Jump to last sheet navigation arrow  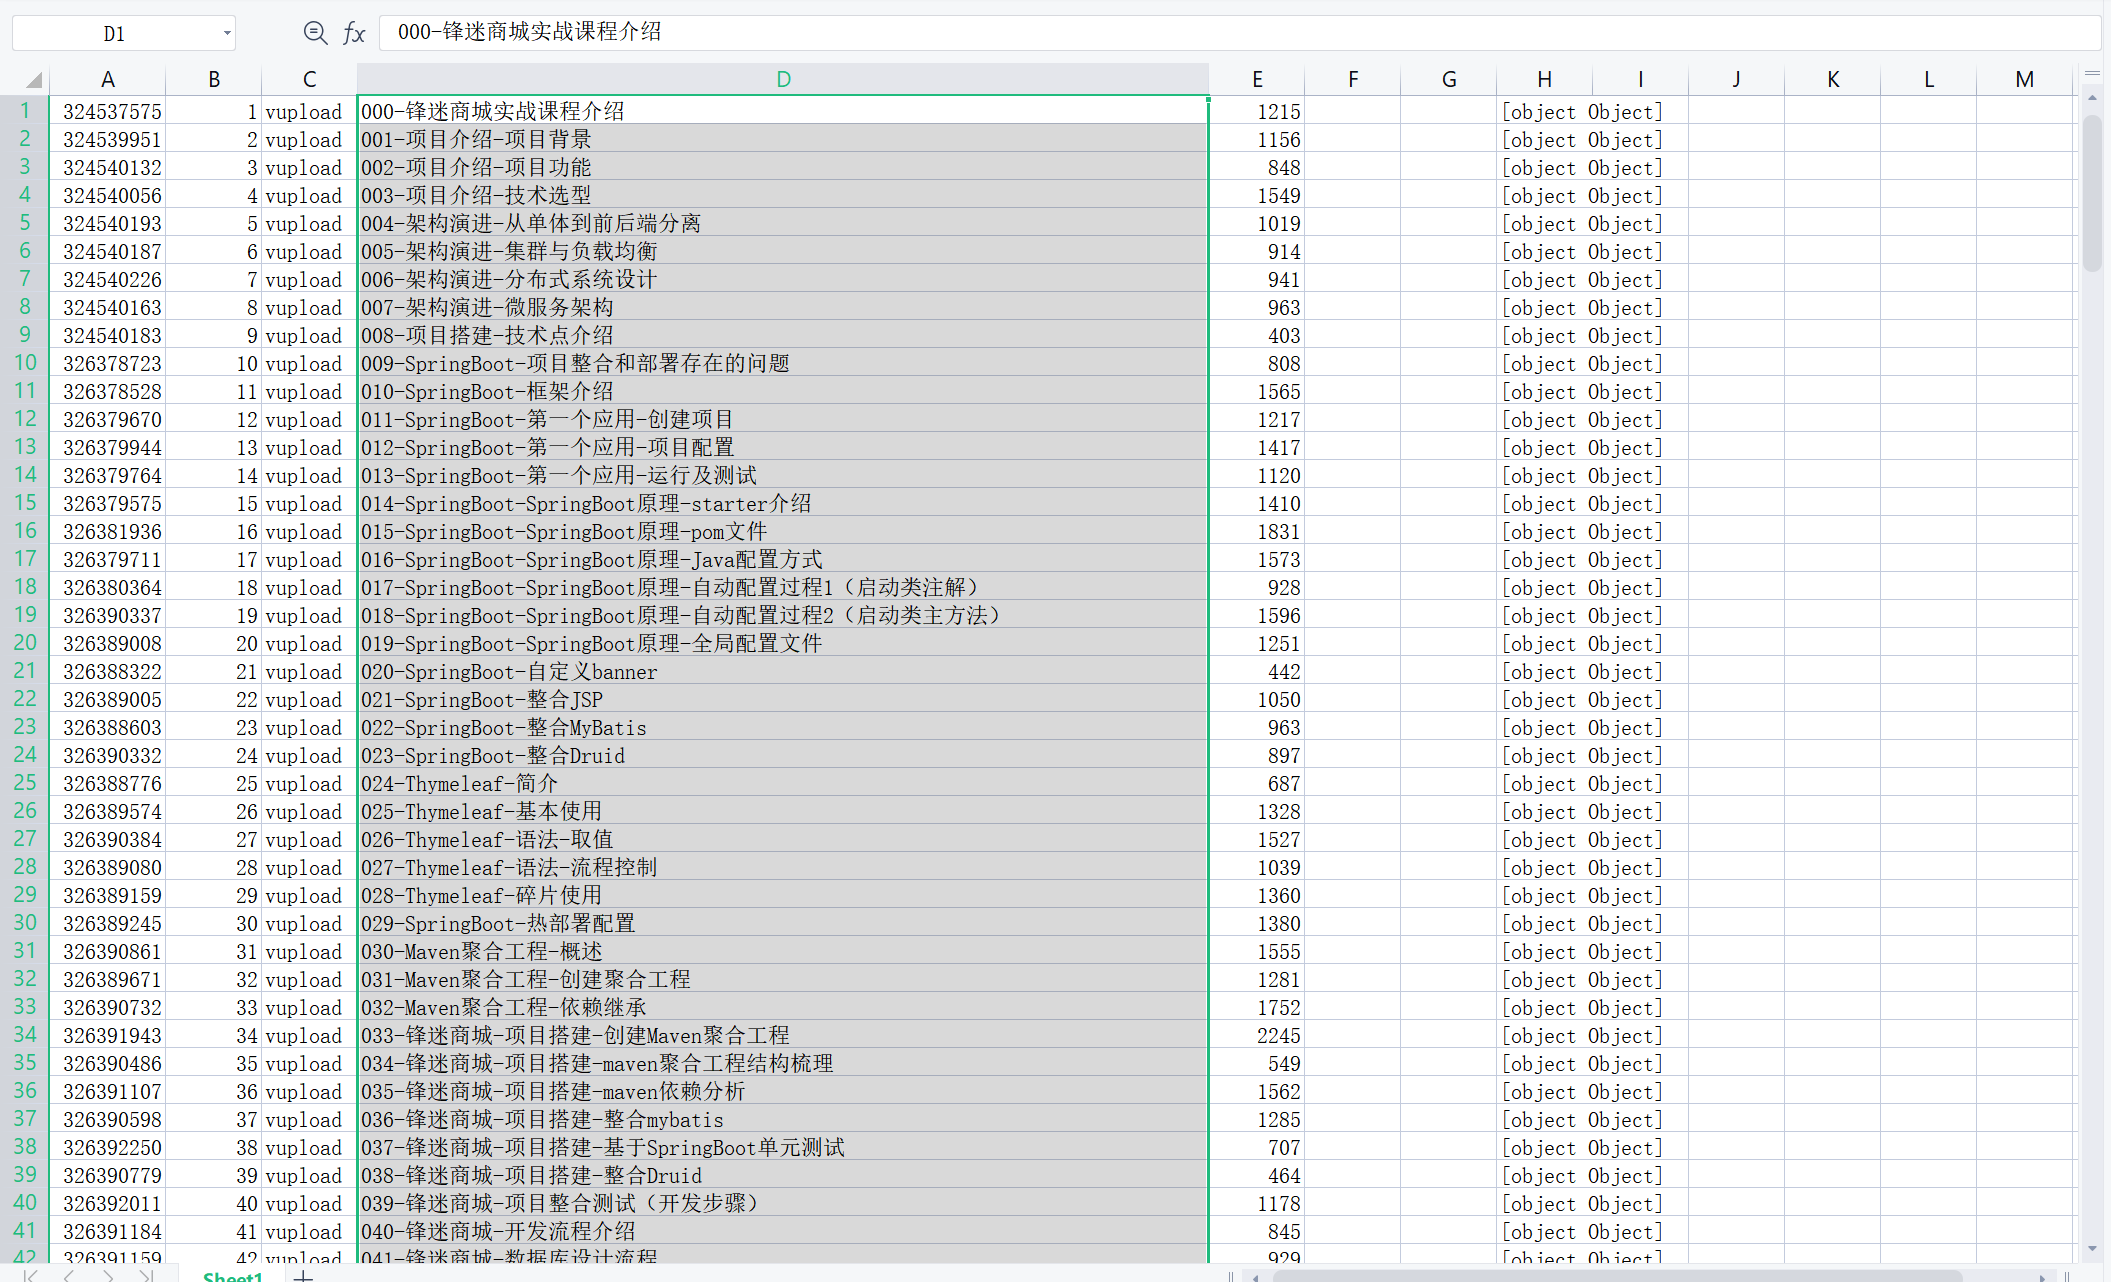click(146, 1276)
